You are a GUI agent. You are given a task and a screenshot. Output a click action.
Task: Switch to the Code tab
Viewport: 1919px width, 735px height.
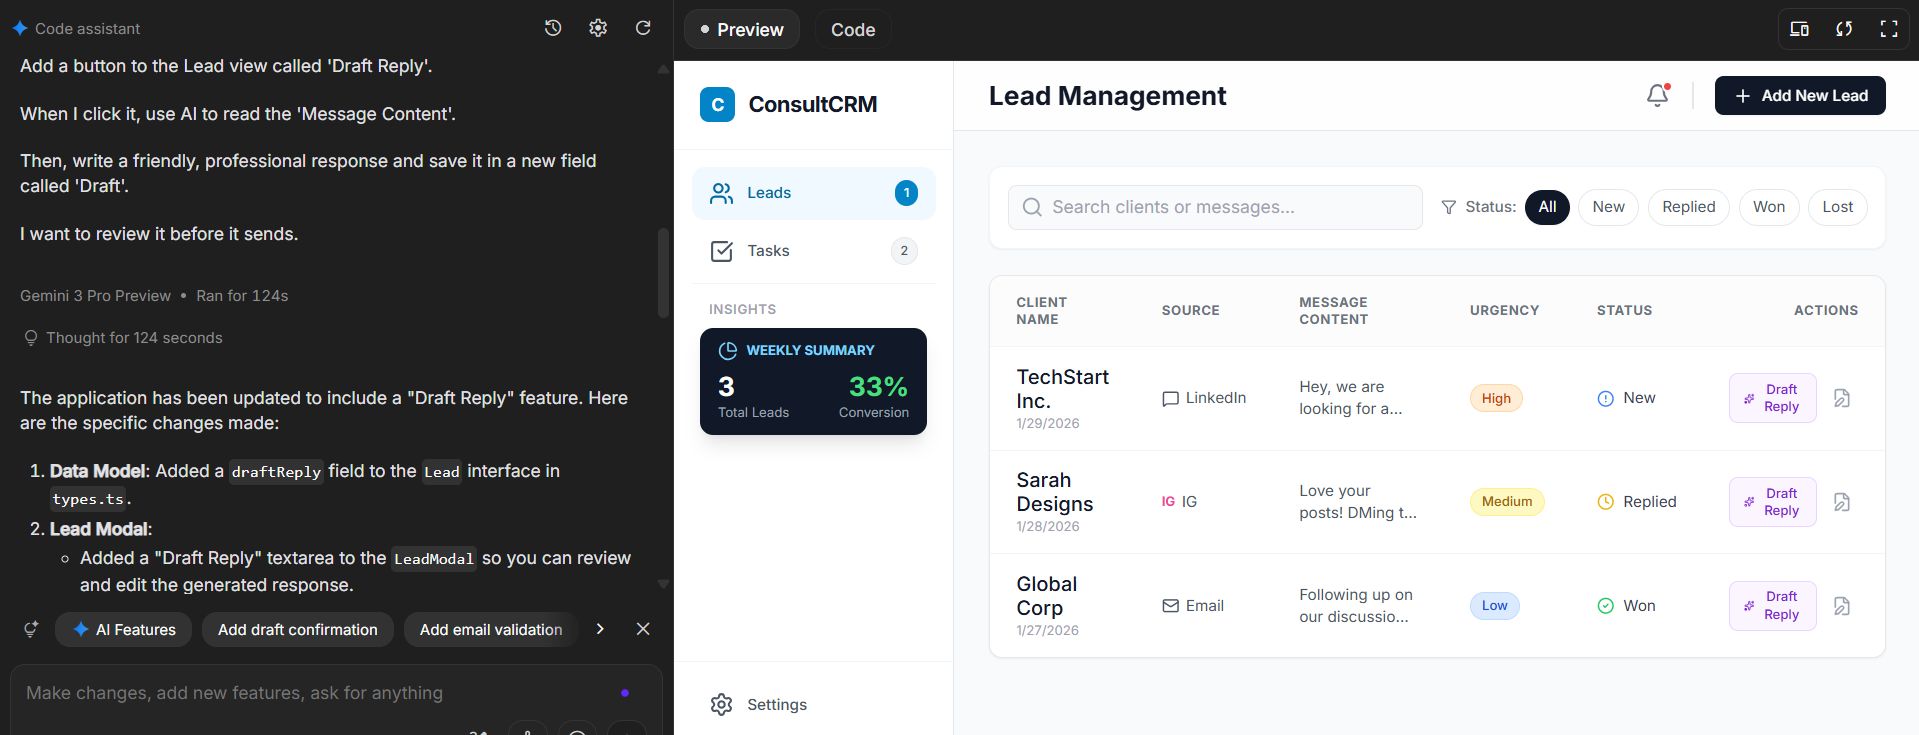click(853, 30)
